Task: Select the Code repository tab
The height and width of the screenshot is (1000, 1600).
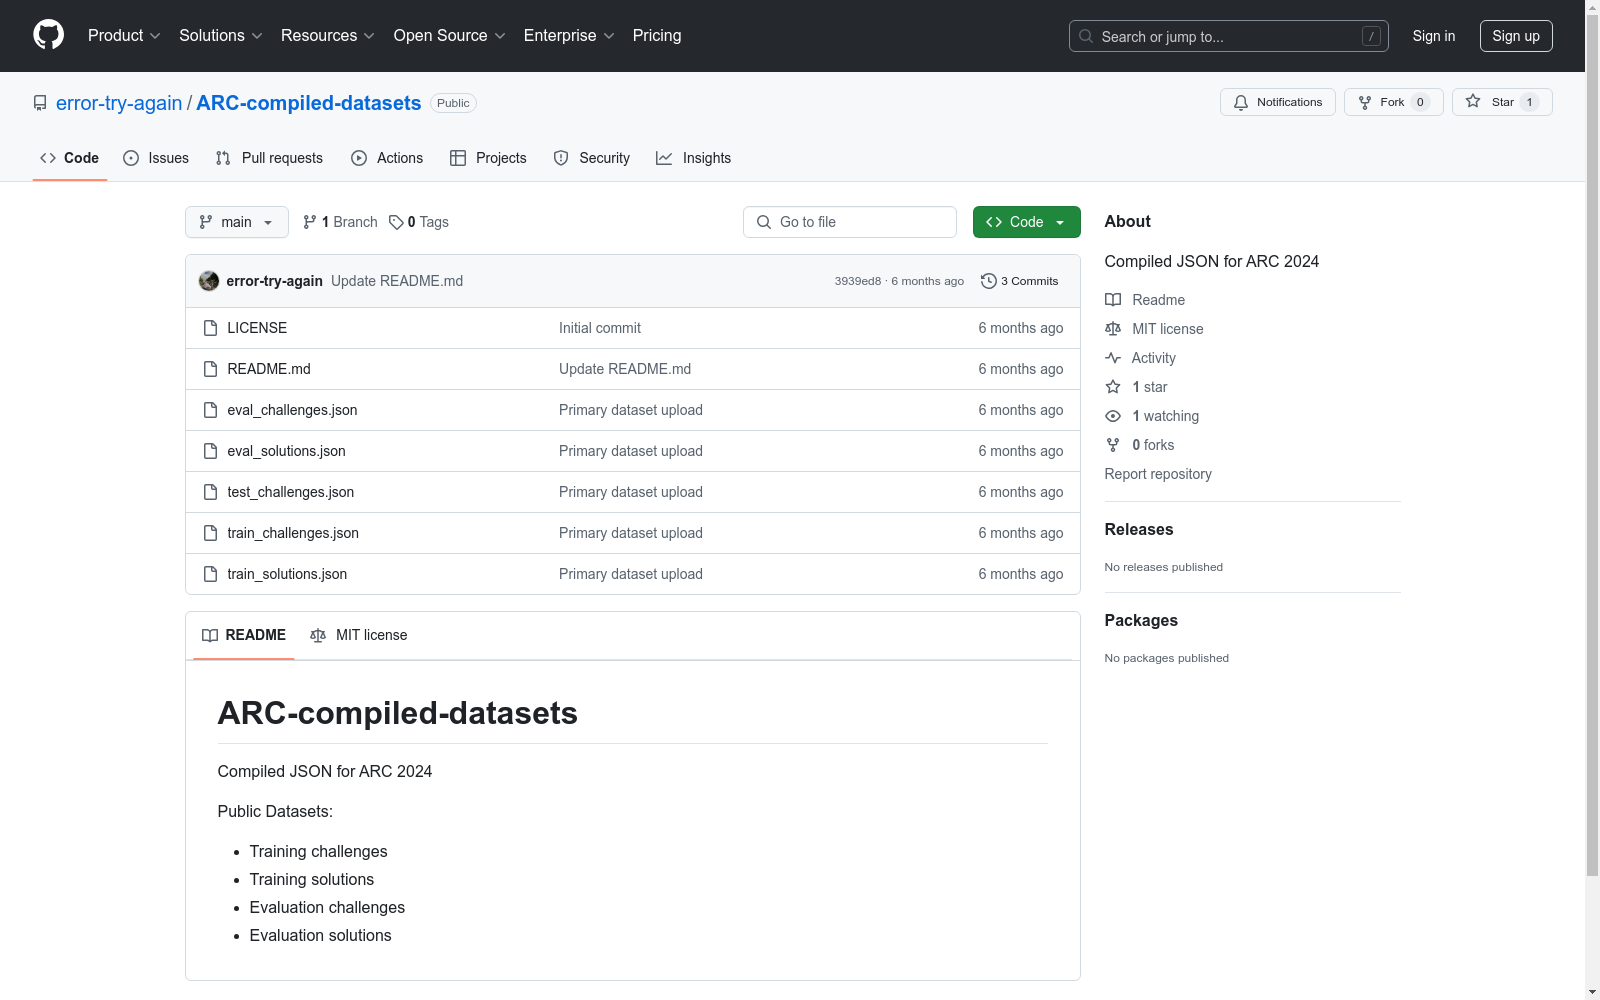Action: (x=70, y=158)
